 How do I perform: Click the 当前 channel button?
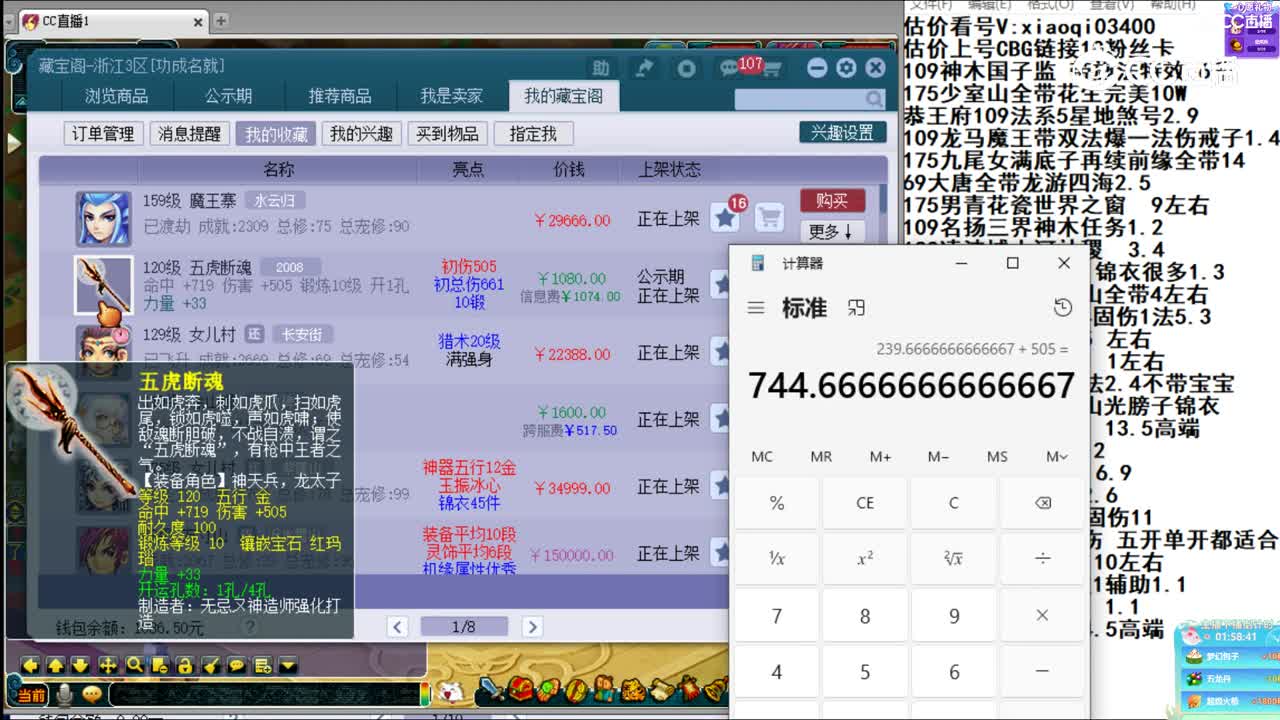pos(30,695)
